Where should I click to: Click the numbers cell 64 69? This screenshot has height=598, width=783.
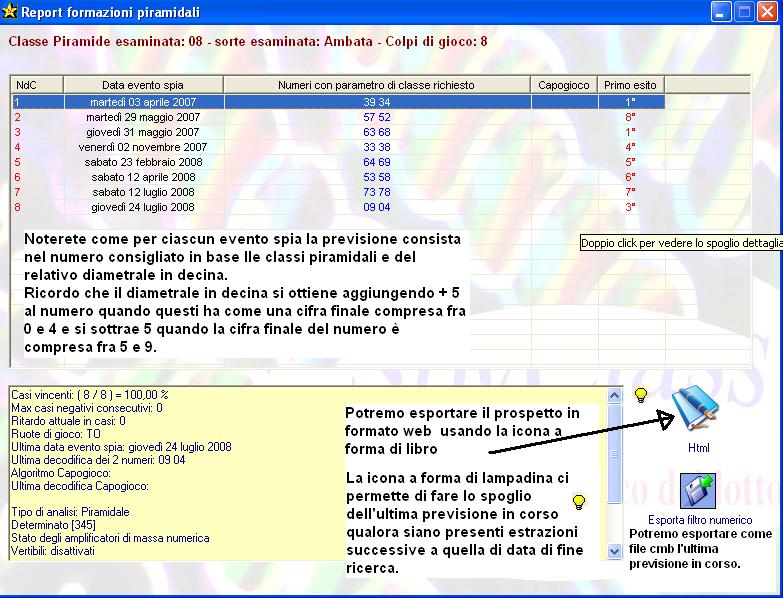click(x=377, y=162)
